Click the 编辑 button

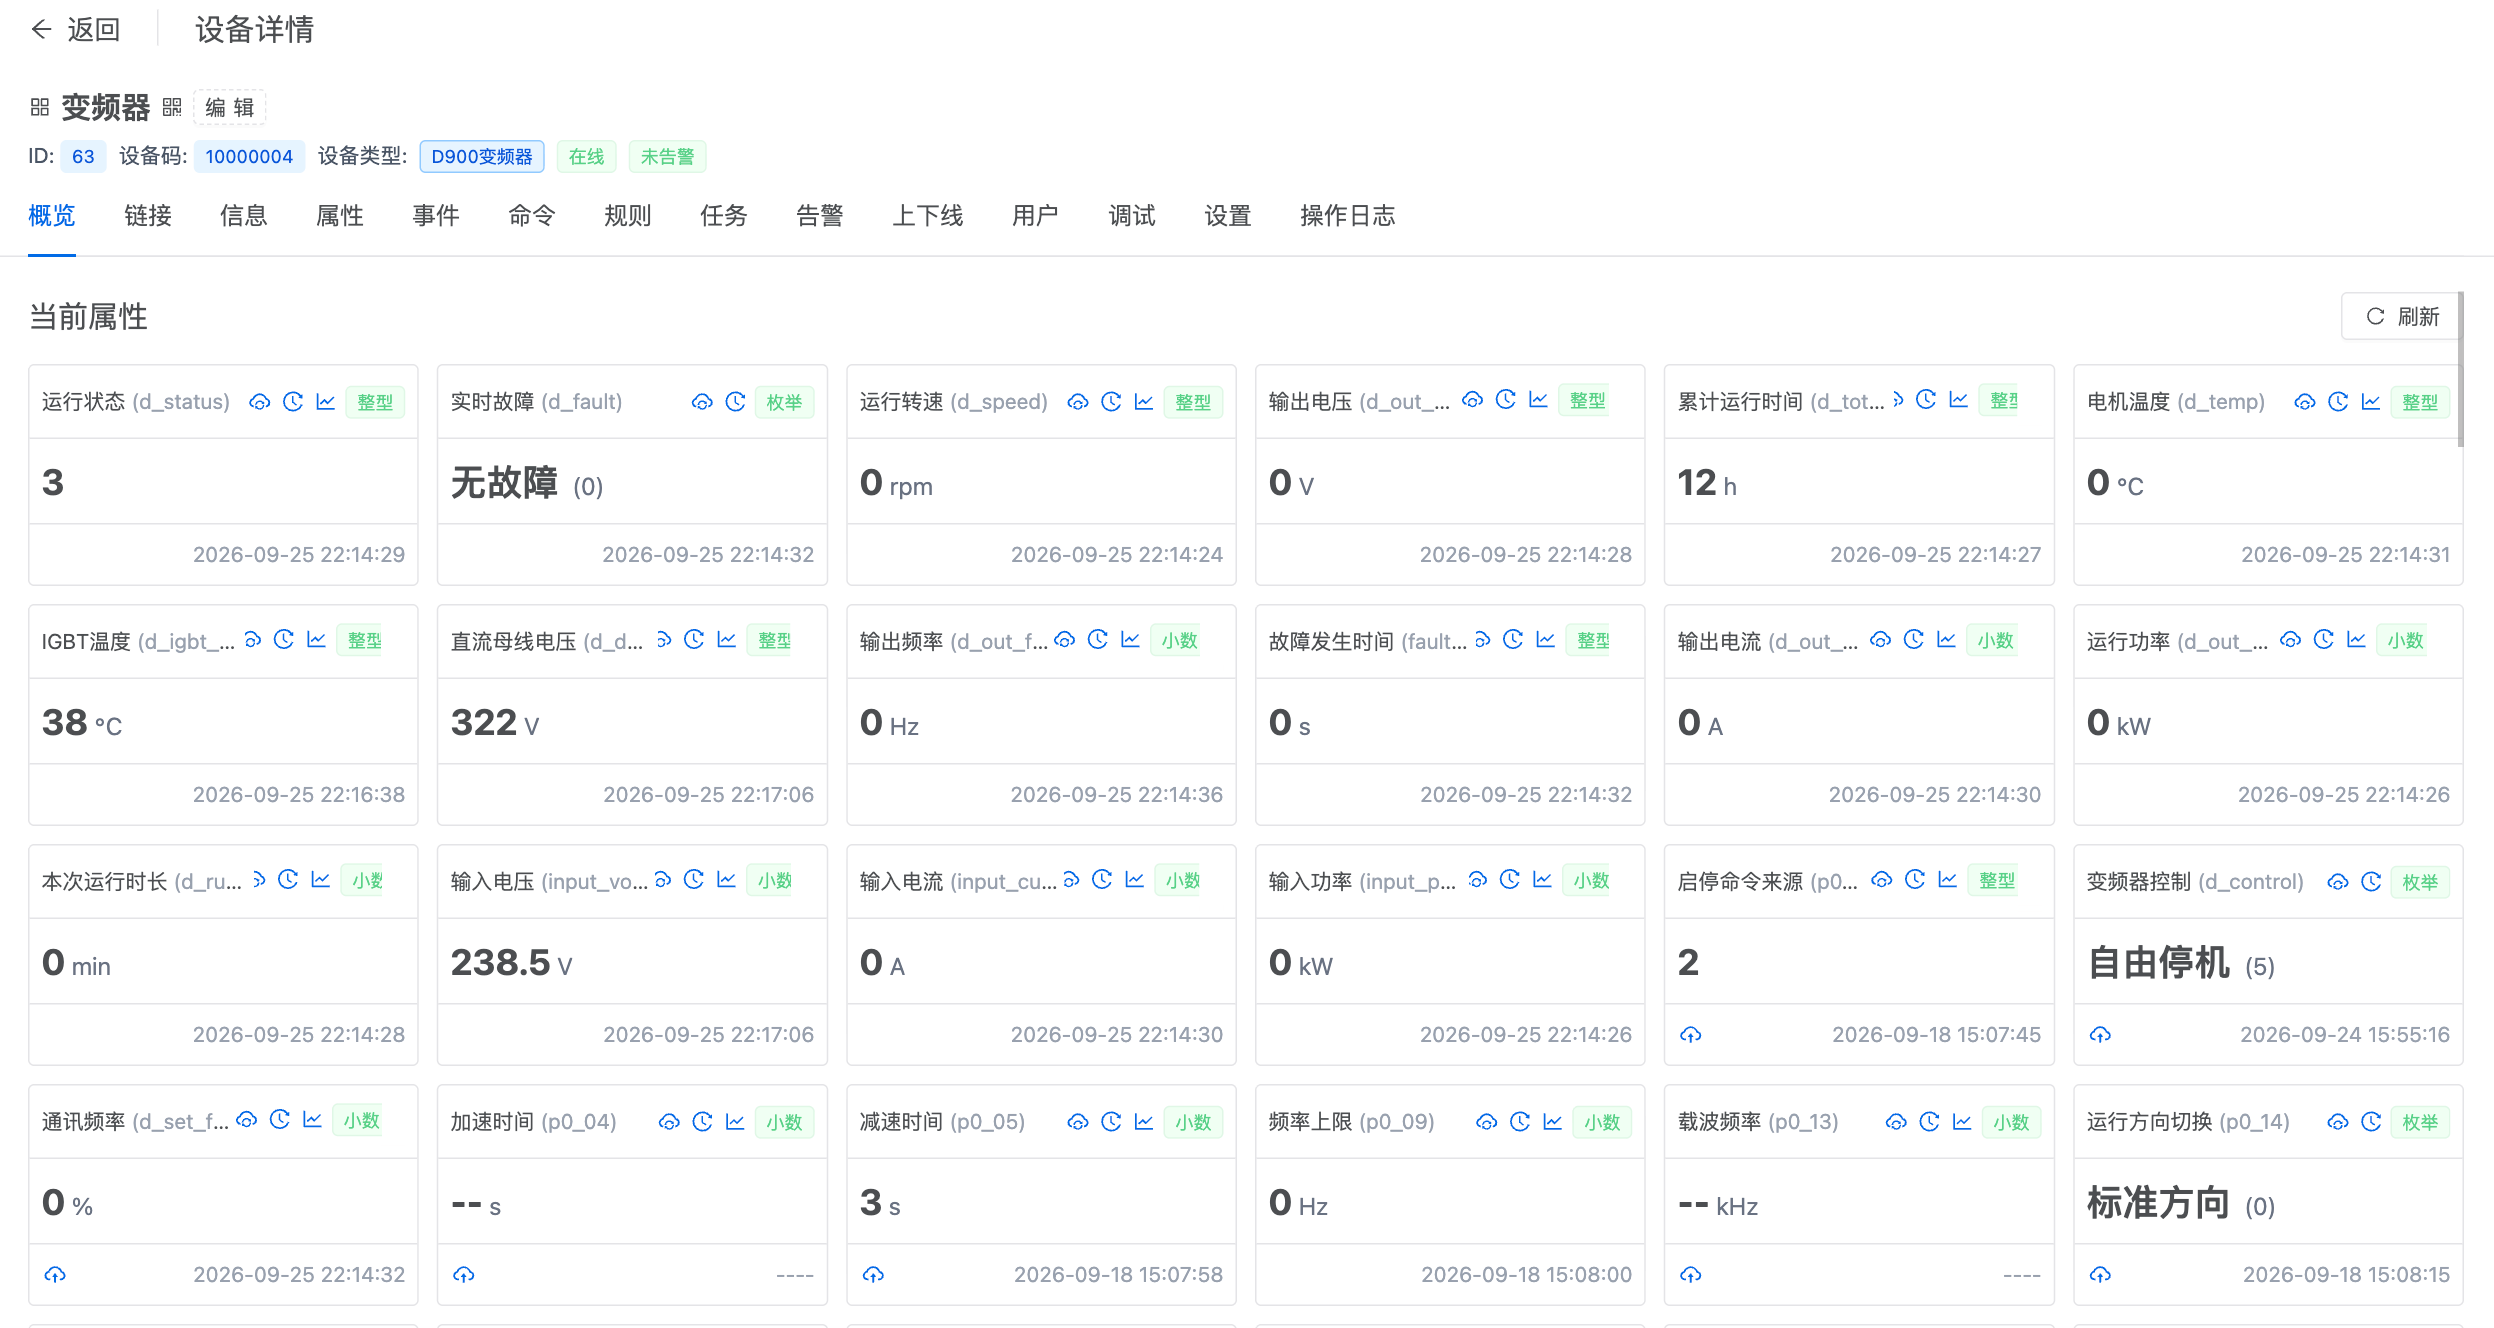(230, 107)
